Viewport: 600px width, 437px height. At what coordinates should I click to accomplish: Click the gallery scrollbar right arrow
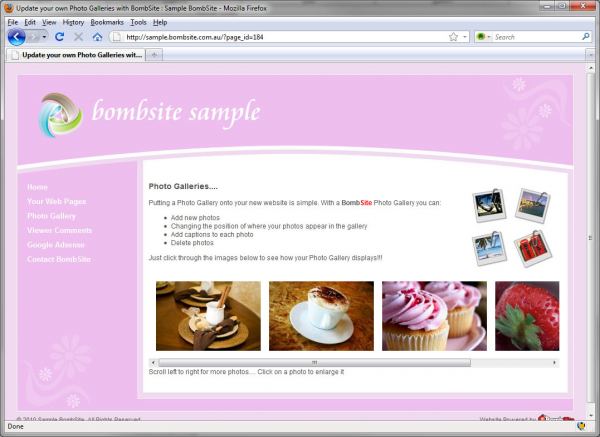tap(554, 362)
